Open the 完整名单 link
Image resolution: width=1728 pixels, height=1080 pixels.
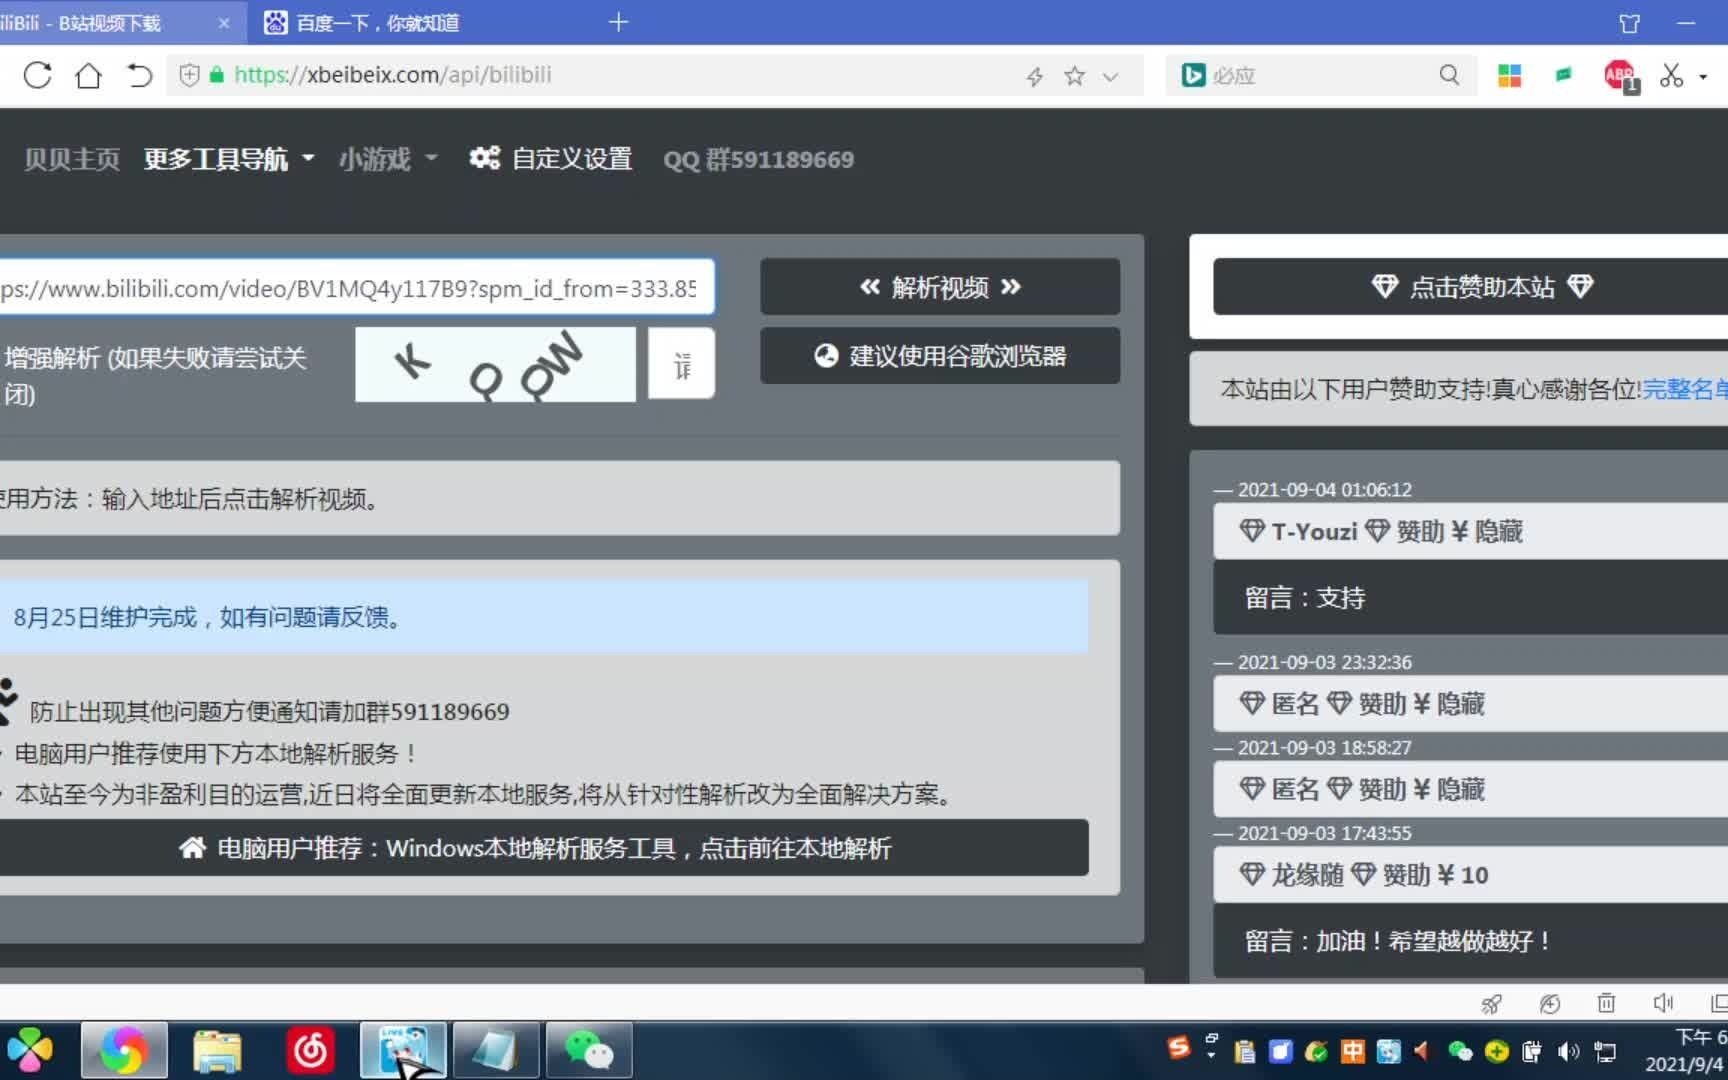1685,389
